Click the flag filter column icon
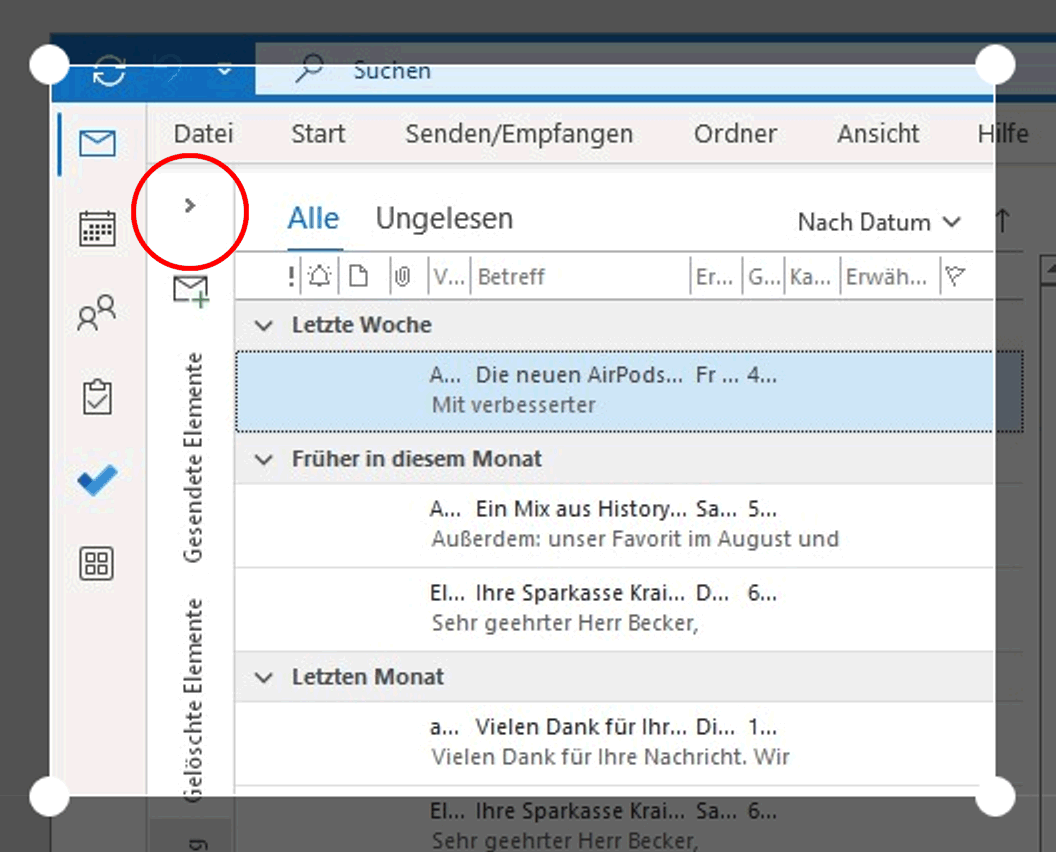 (956, 276)
